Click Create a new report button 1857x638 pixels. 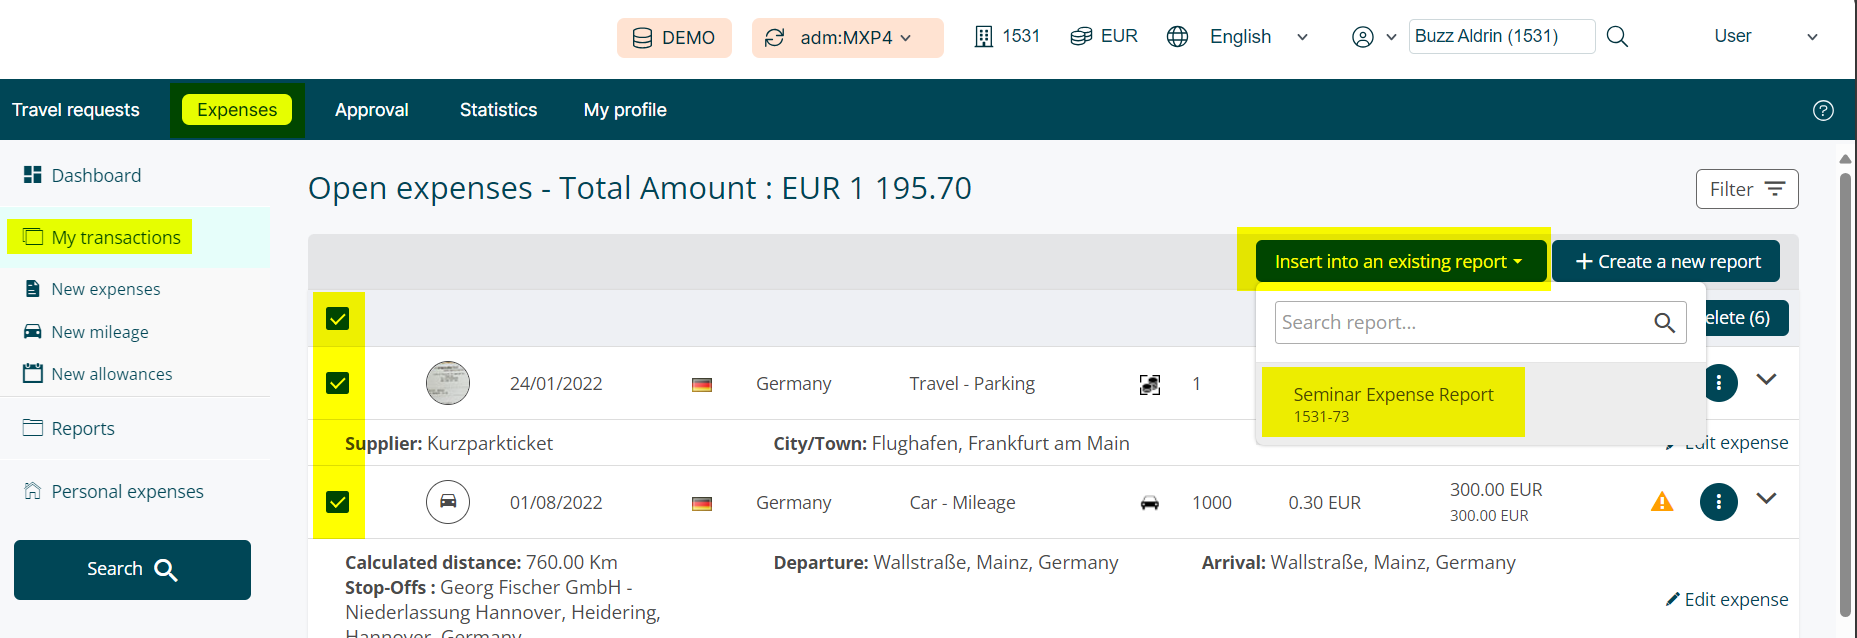(x=1666, y=262)
